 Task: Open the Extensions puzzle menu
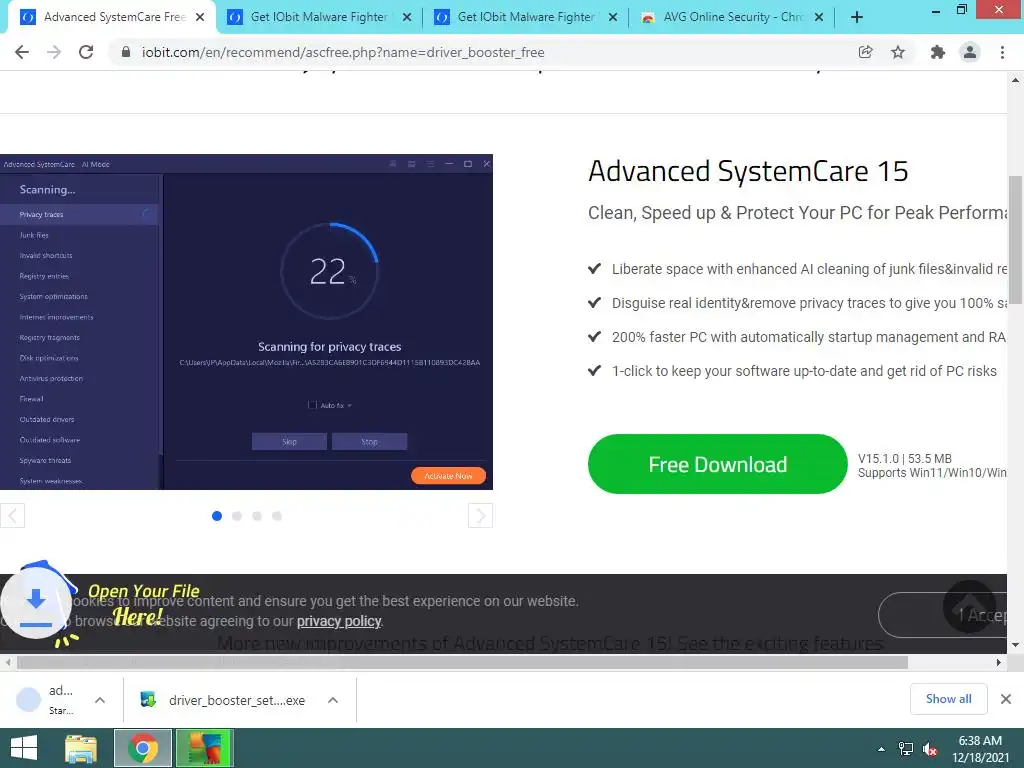point(938,52)
